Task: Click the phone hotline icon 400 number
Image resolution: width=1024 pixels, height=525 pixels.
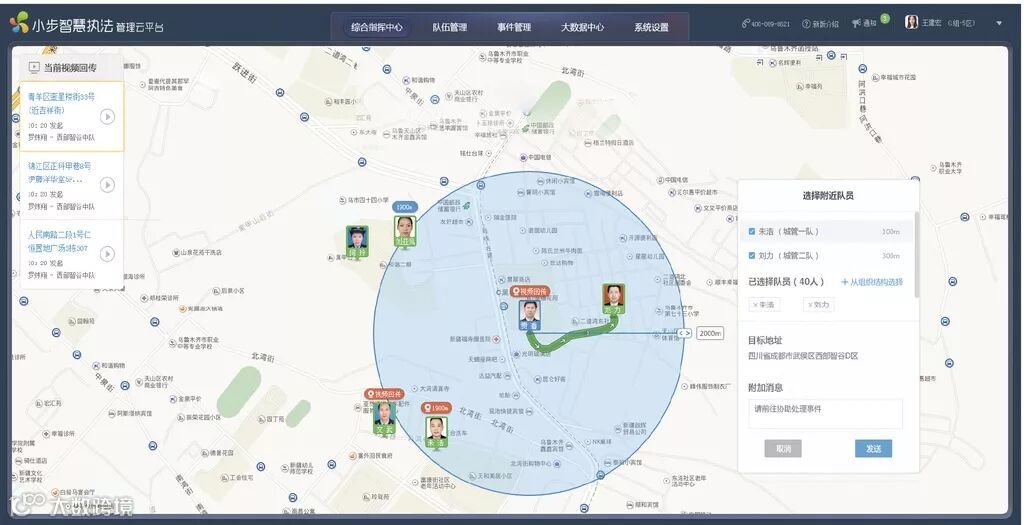Action: coord(745,24)
